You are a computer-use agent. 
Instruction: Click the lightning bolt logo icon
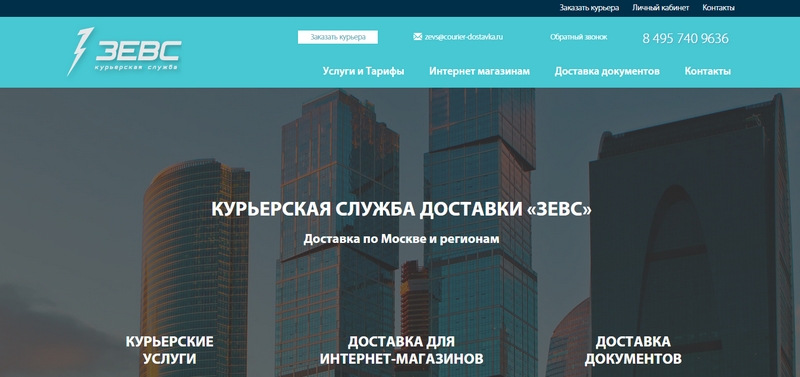pyautogui.click(x=80, y=52)
